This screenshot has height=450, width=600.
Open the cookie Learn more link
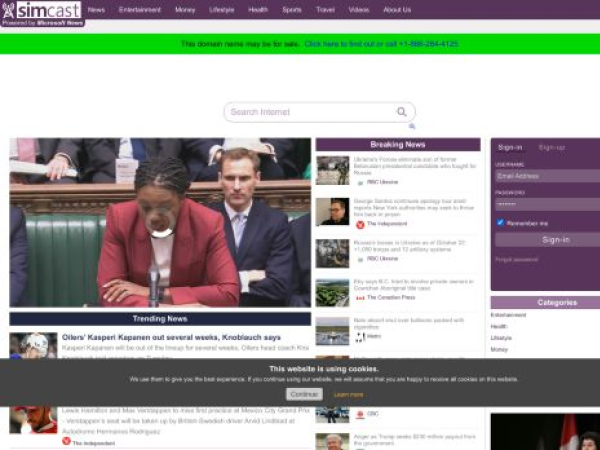[x=348, y=394]
